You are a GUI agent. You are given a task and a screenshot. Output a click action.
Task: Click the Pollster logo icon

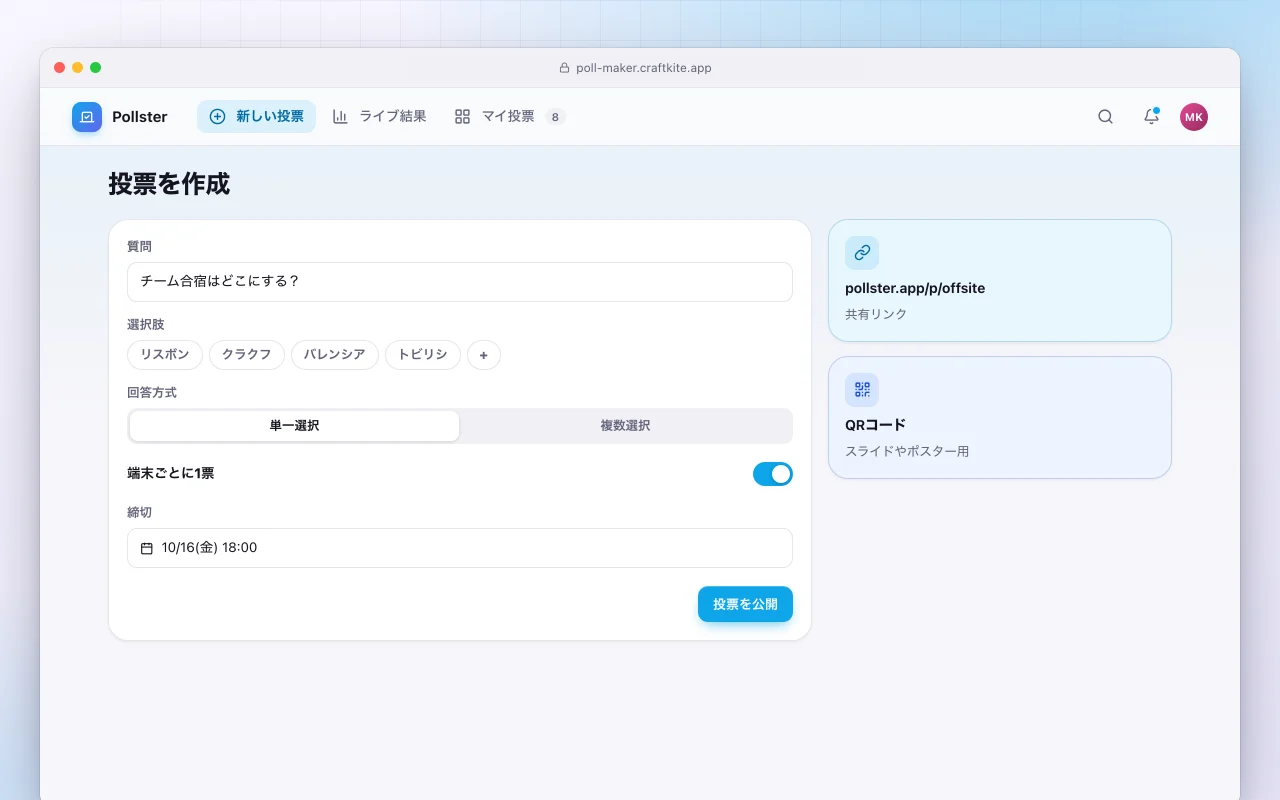(x=87, y=117)
